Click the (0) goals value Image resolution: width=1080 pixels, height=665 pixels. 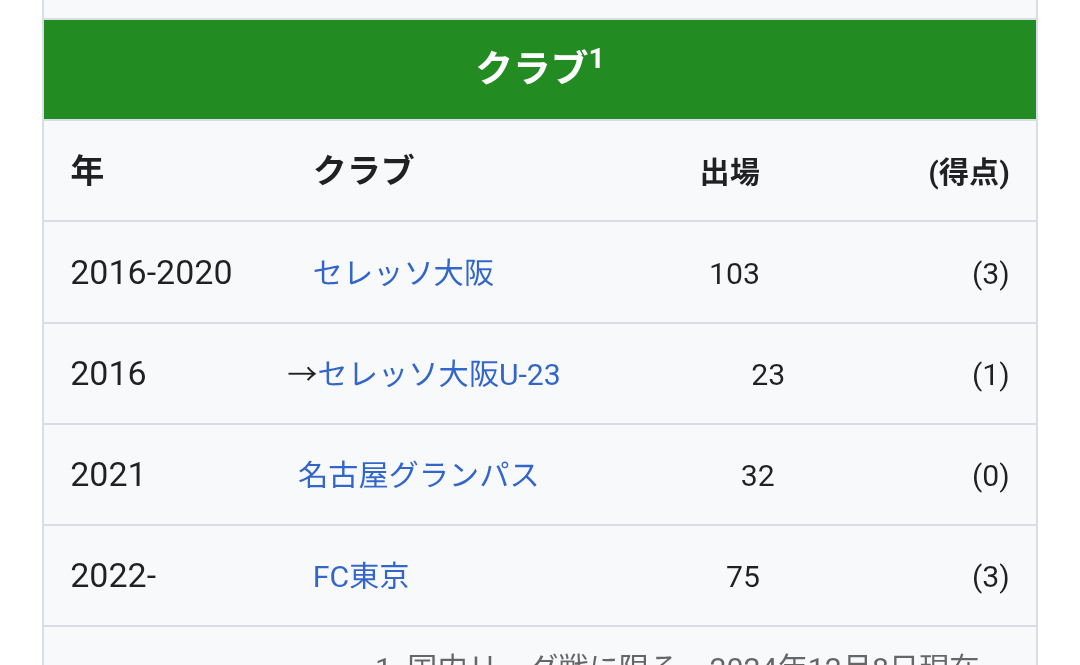[x=990, y=476]
